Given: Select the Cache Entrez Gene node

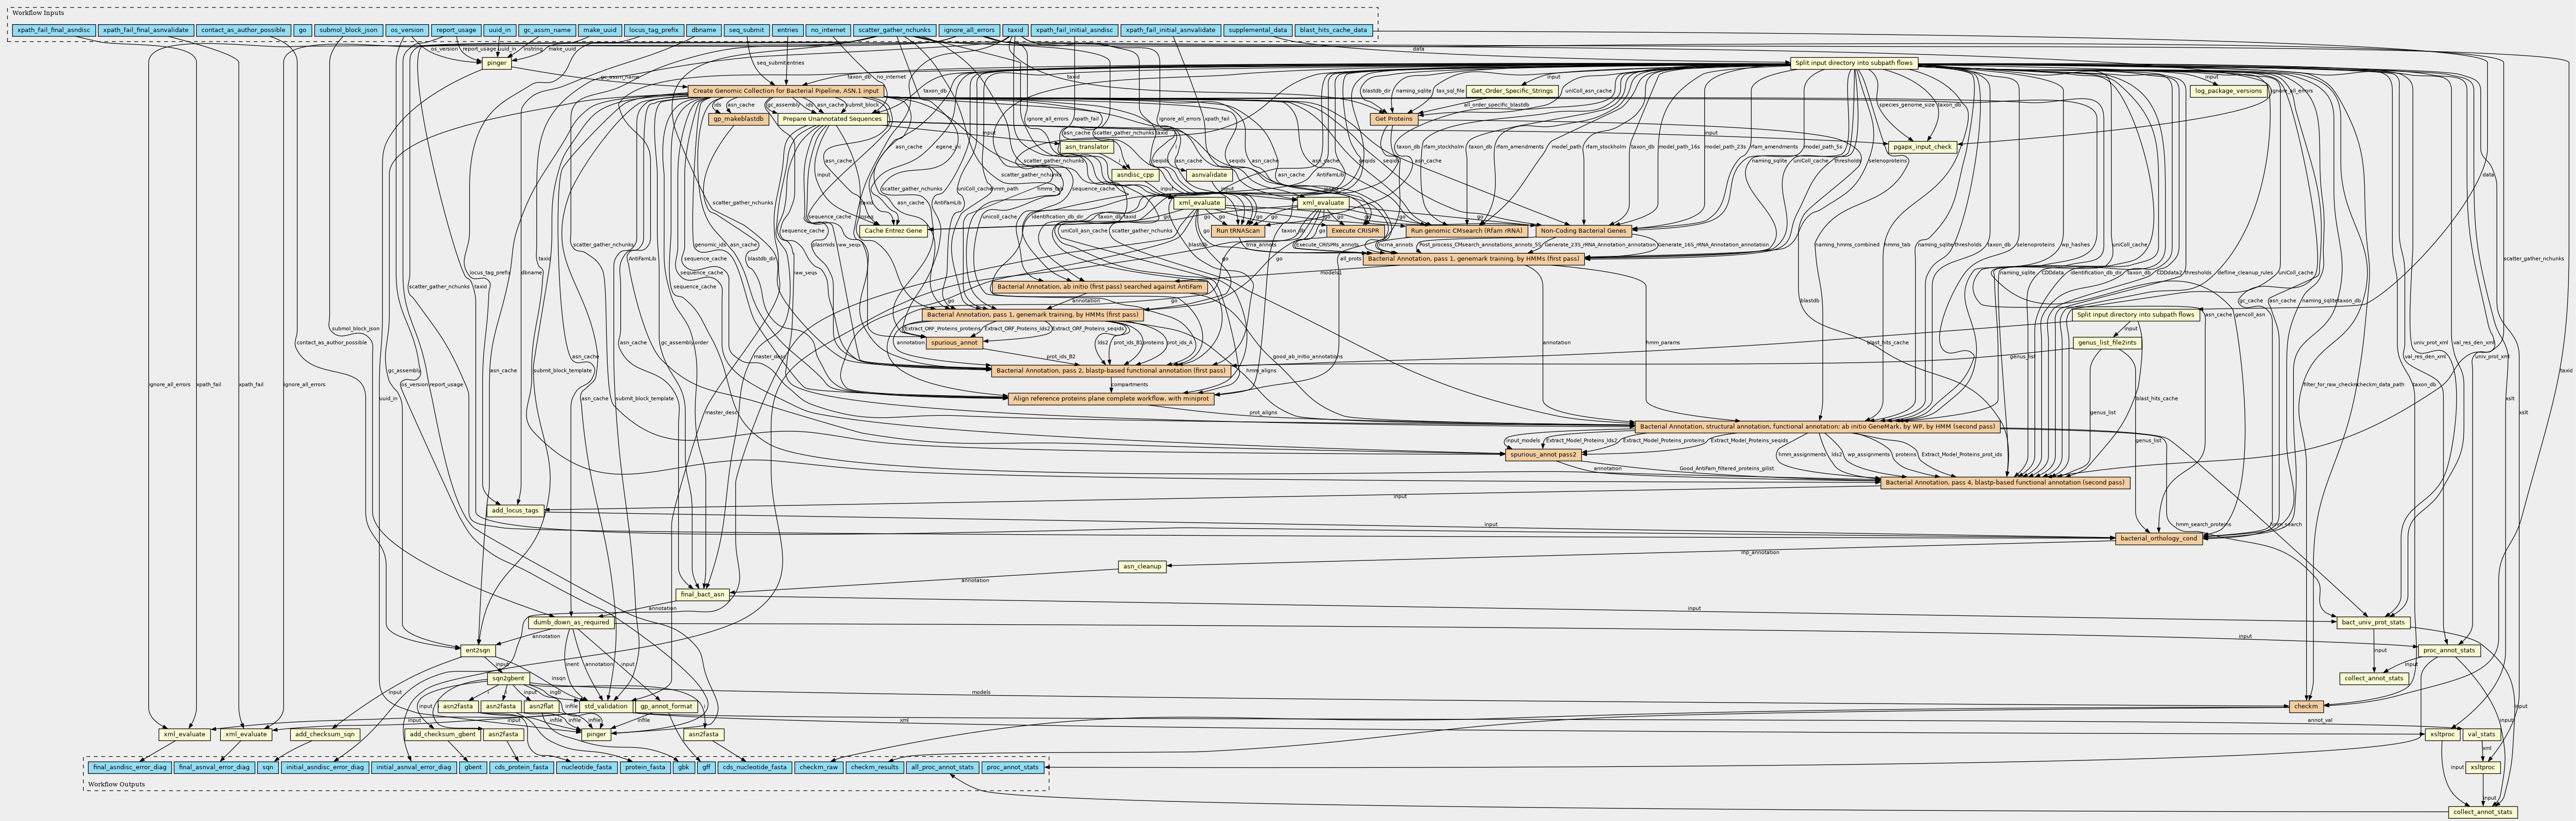Looking at the screenshot, I should click(x=893, y=231).
